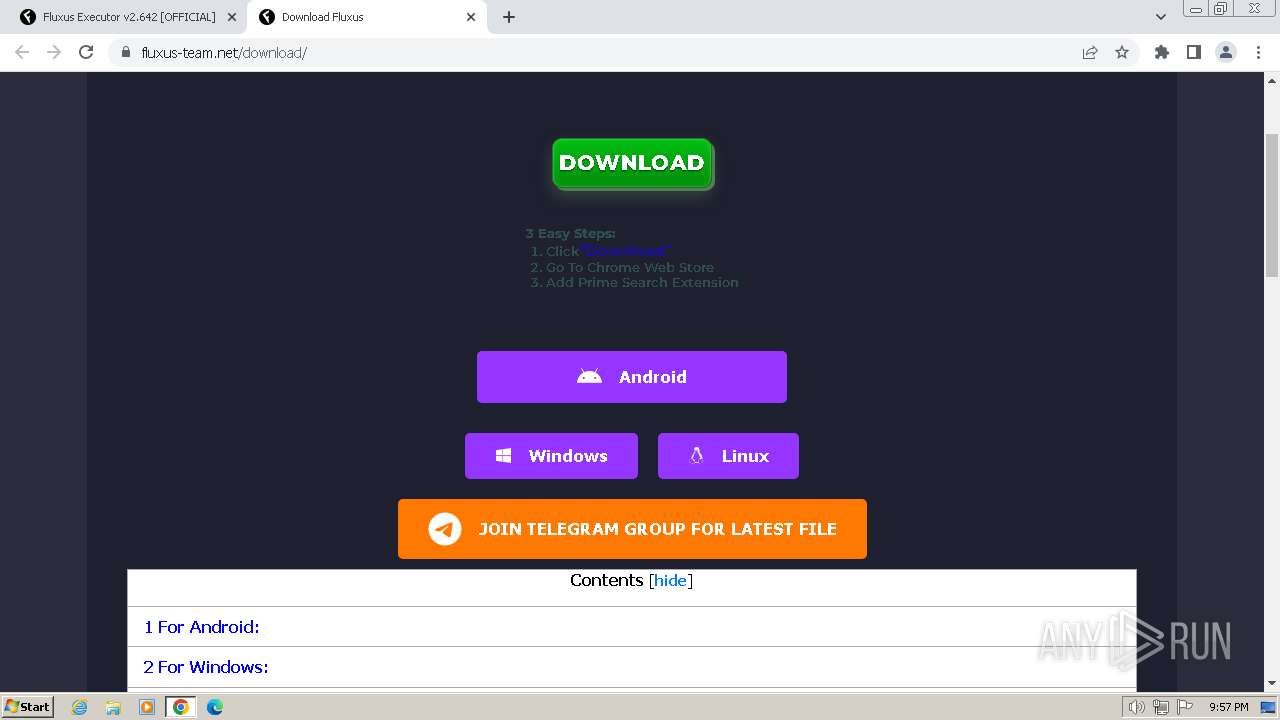
Task: Open Chrome three-dot menu
Action: pos(1258,52)
